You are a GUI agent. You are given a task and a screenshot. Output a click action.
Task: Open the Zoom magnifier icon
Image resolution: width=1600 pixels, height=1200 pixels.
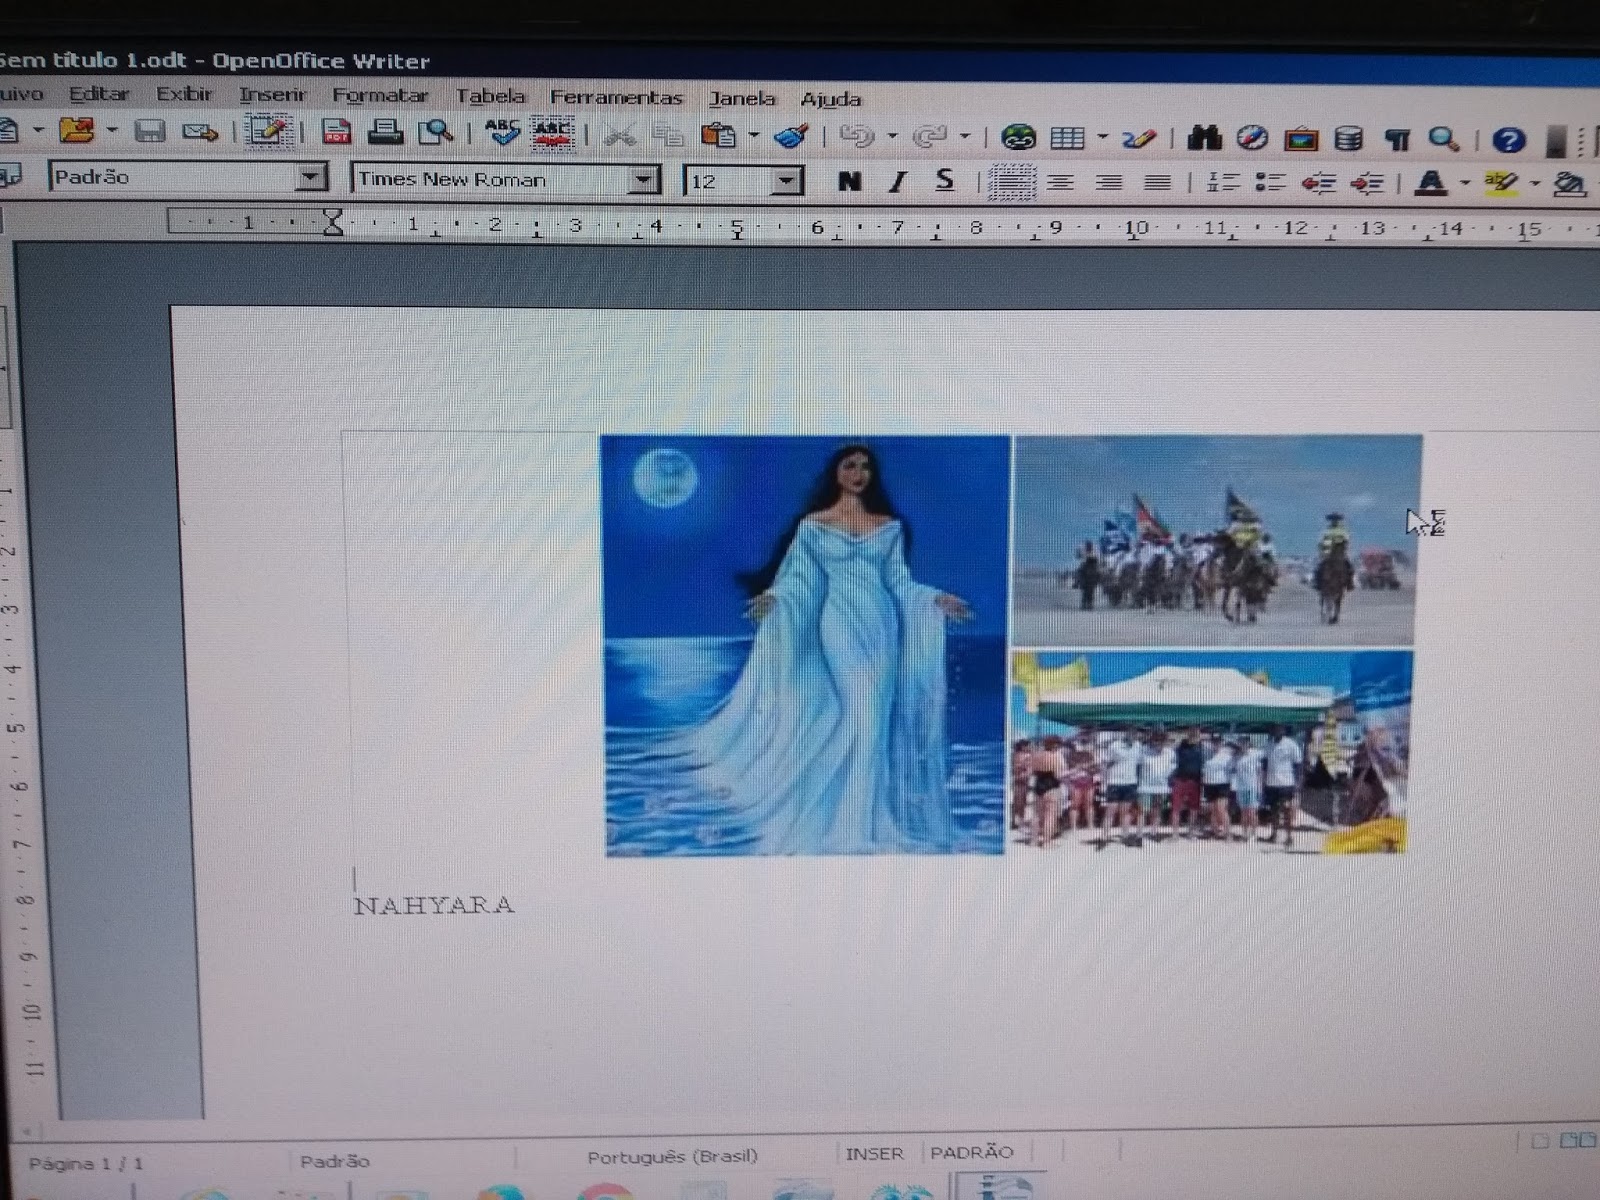(x=1443, y=139)
